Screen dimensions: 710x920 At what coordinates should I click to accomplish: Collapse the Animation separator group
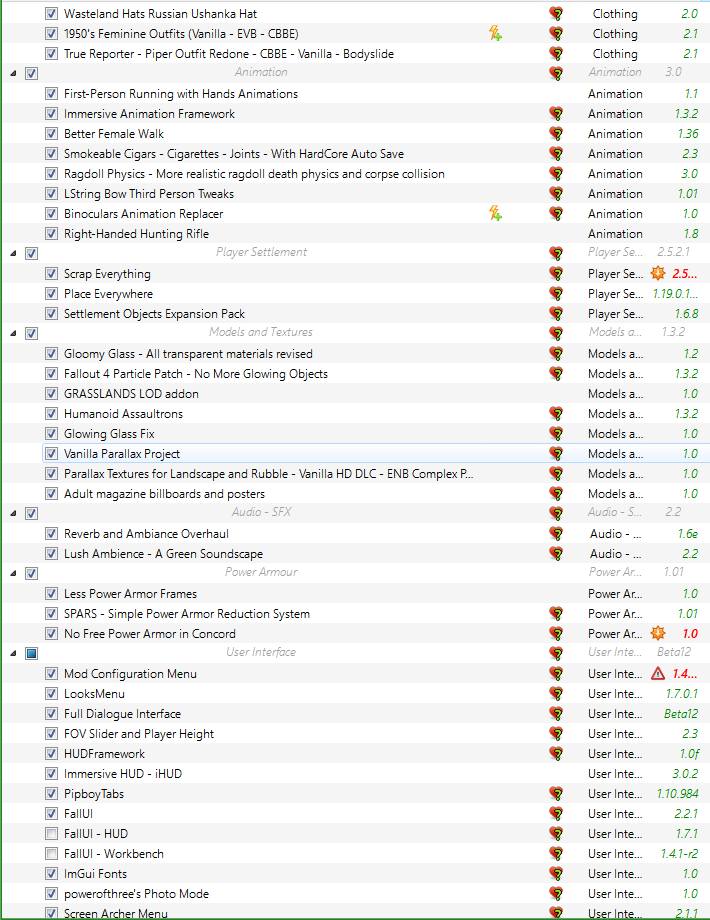coord(13,73)
